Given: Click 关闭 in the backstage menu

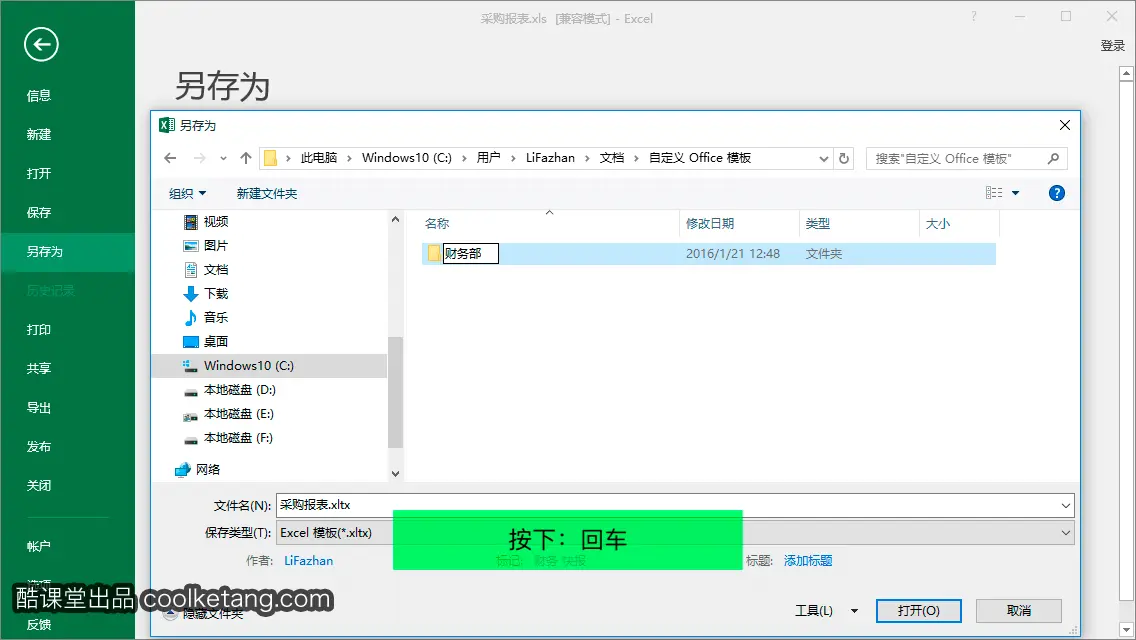Looking at the screenshot, I should click(39, 486).
